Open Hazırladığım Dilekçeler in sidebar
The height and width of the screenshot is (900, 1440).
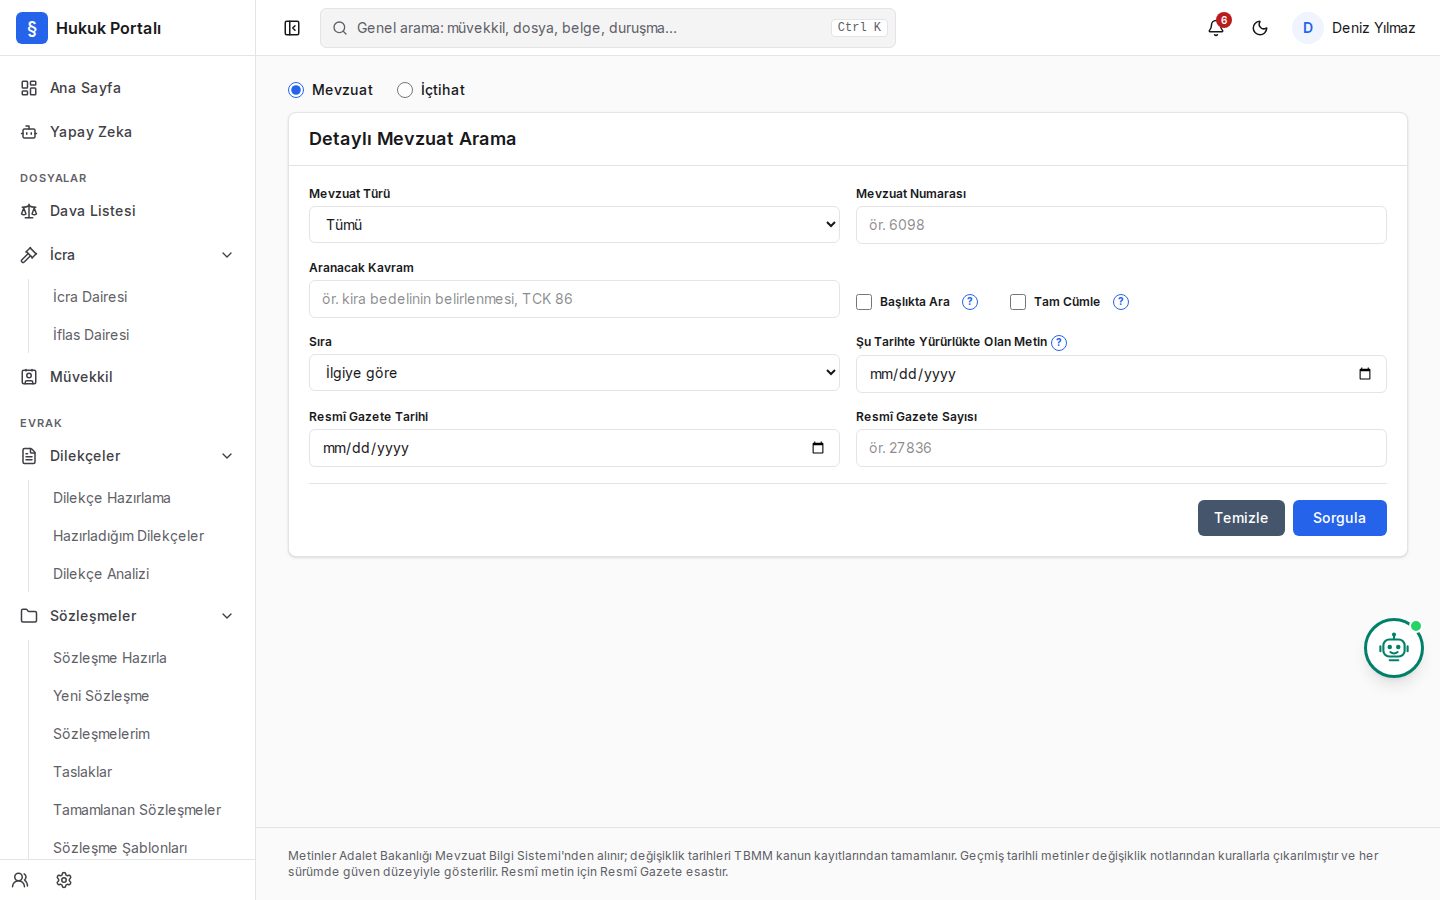click(x=128, y=536)
